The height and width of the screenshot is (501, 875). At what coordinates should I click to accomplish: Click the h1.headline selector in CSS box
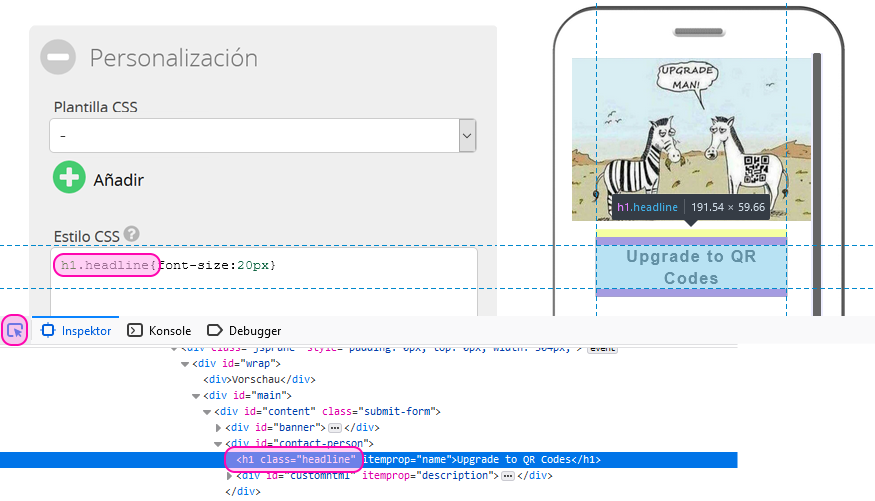pos(104,265)
